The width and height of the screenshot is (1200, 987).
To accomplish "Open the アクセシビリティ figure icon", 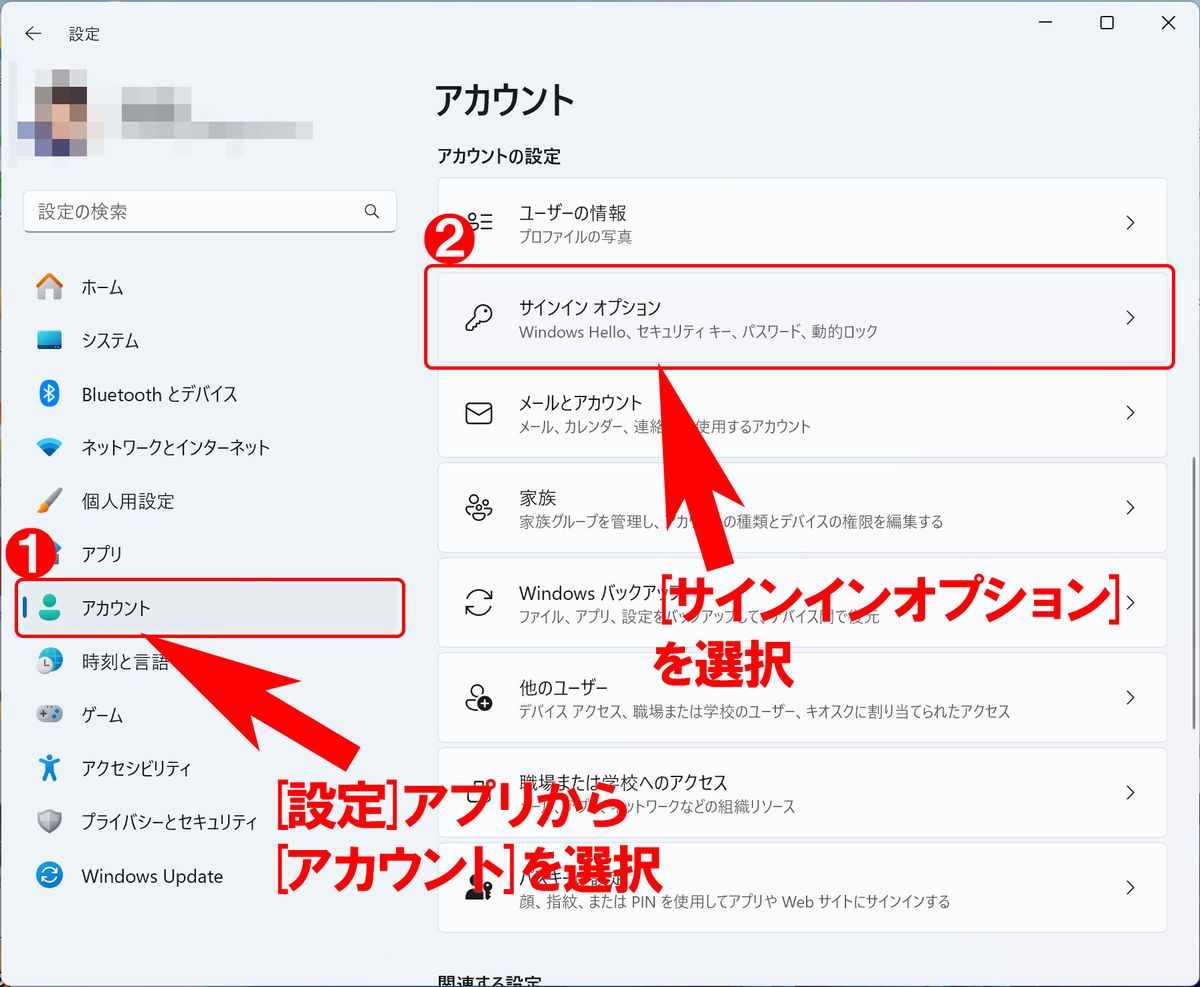I will coord(49,768).
